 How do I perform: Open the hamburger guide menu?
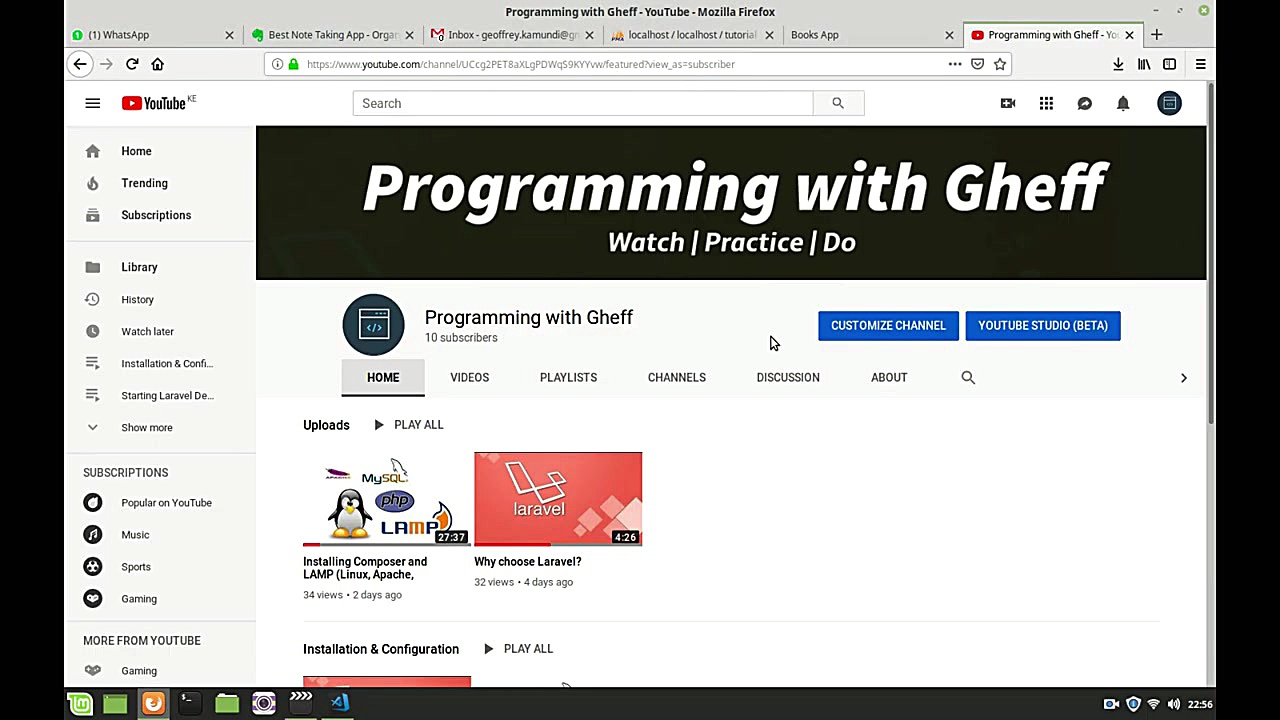92,103
